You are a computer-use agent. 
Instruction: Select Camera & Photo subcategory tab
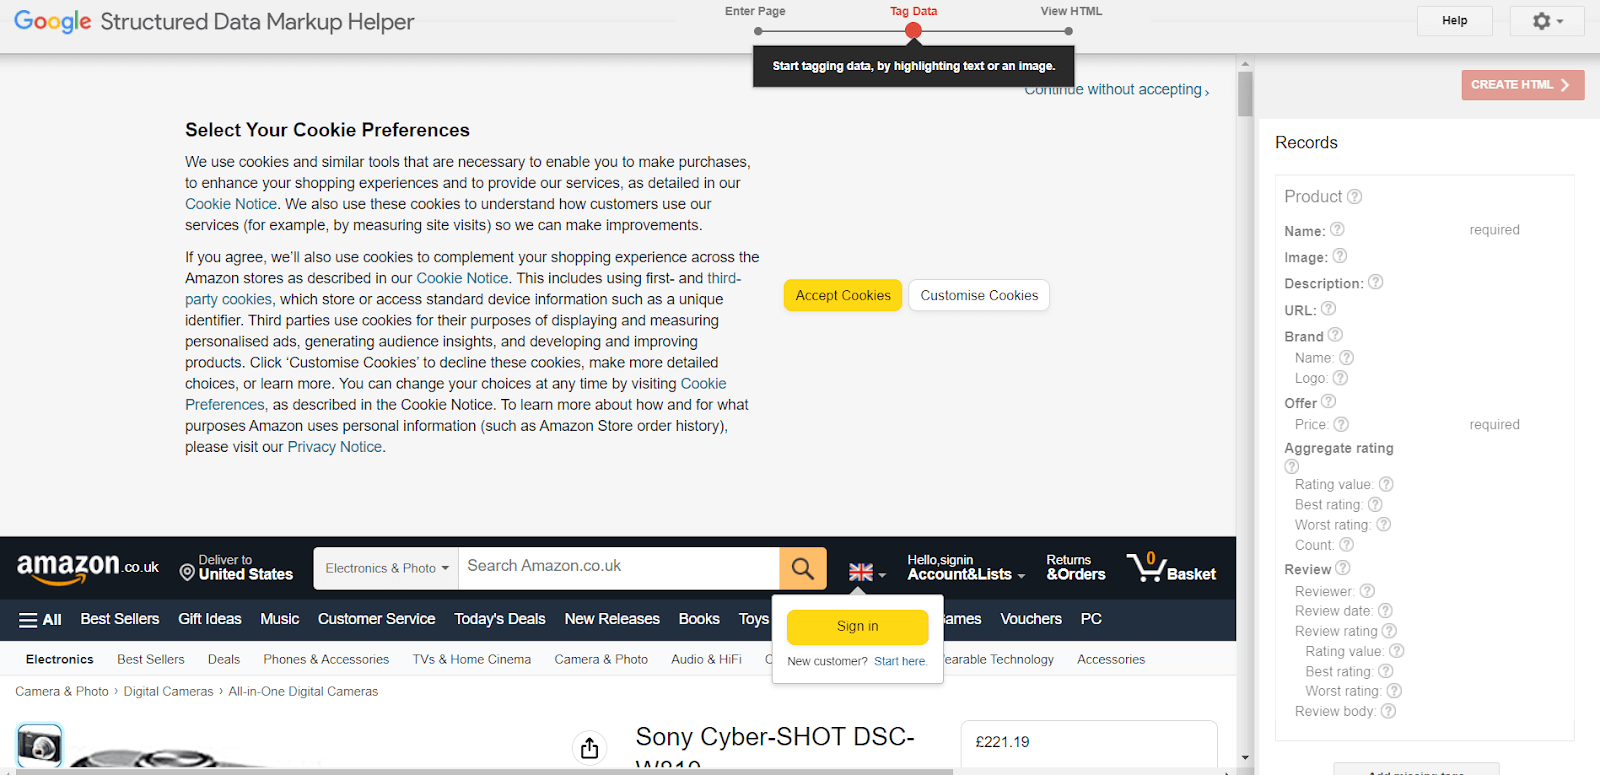(601, 660)
